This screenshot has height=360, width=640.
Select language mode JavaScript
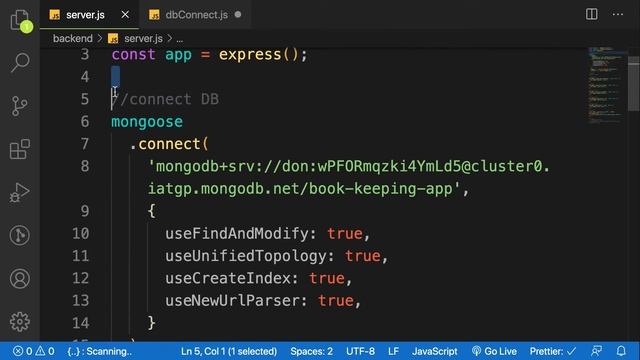coord(435,351)
